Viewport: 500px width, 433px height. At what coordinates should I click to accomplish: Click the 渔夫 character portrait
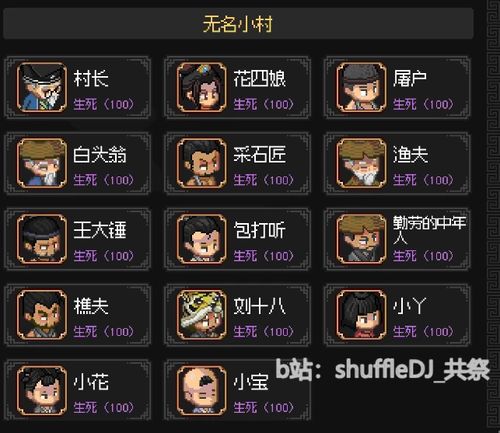pos(361,163)
